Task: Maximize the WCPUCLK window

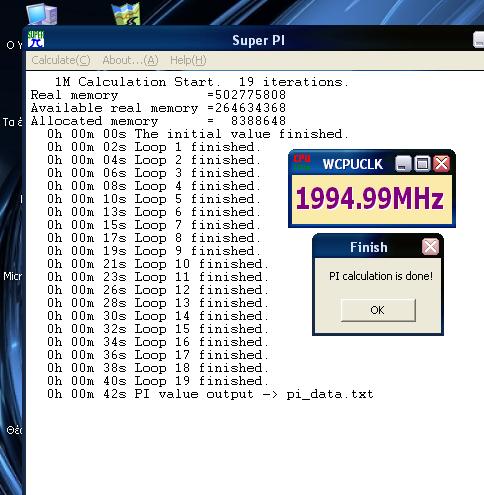Action: click(422, 164)
